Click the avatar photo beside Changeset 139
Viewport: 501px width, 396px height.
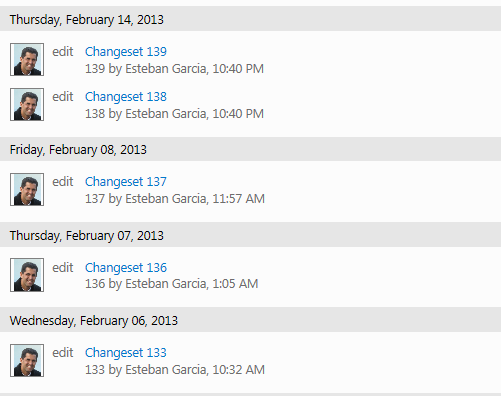click(x=27, y=59)
